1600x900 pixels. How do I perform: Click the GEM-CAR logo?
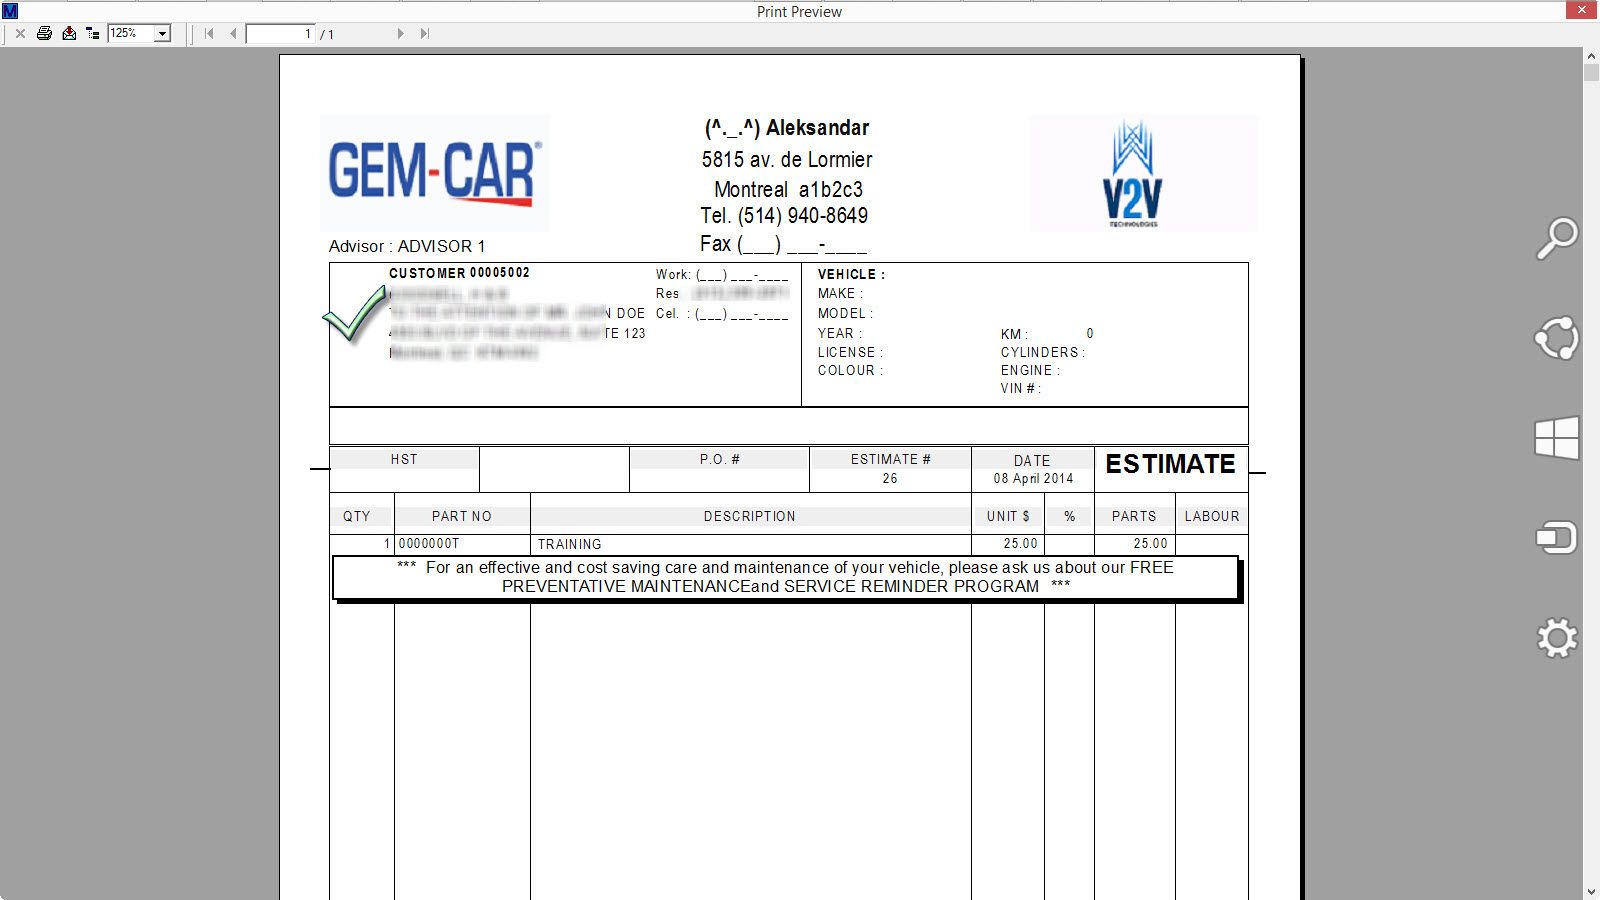click(434, 173)
